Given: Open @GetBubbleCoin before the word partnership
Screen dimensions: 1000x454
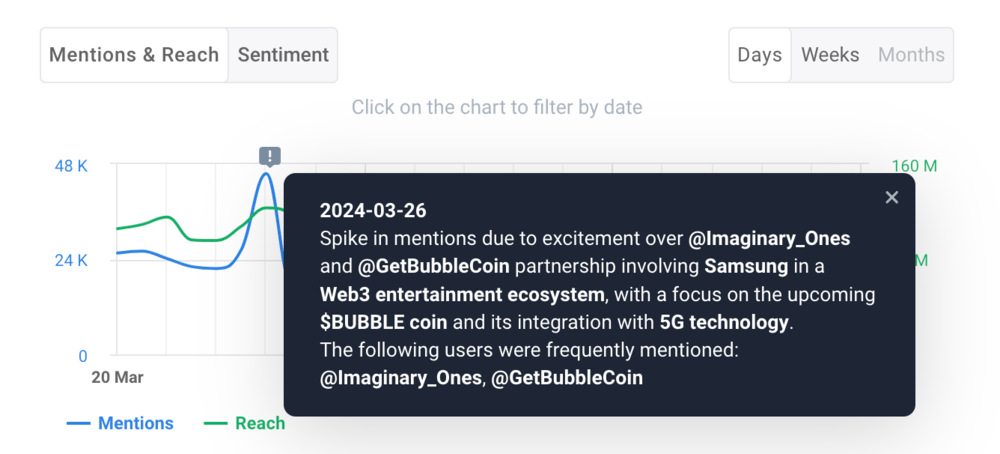Looking at the screenshot, I should click(434, 267).
